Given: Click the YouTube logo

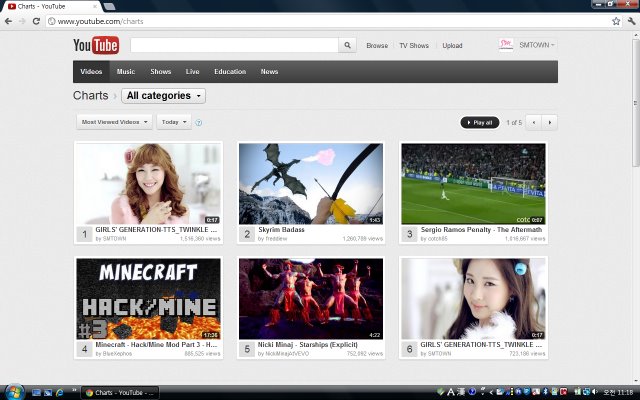Looking at the screenshot, I should click(96, 45).
